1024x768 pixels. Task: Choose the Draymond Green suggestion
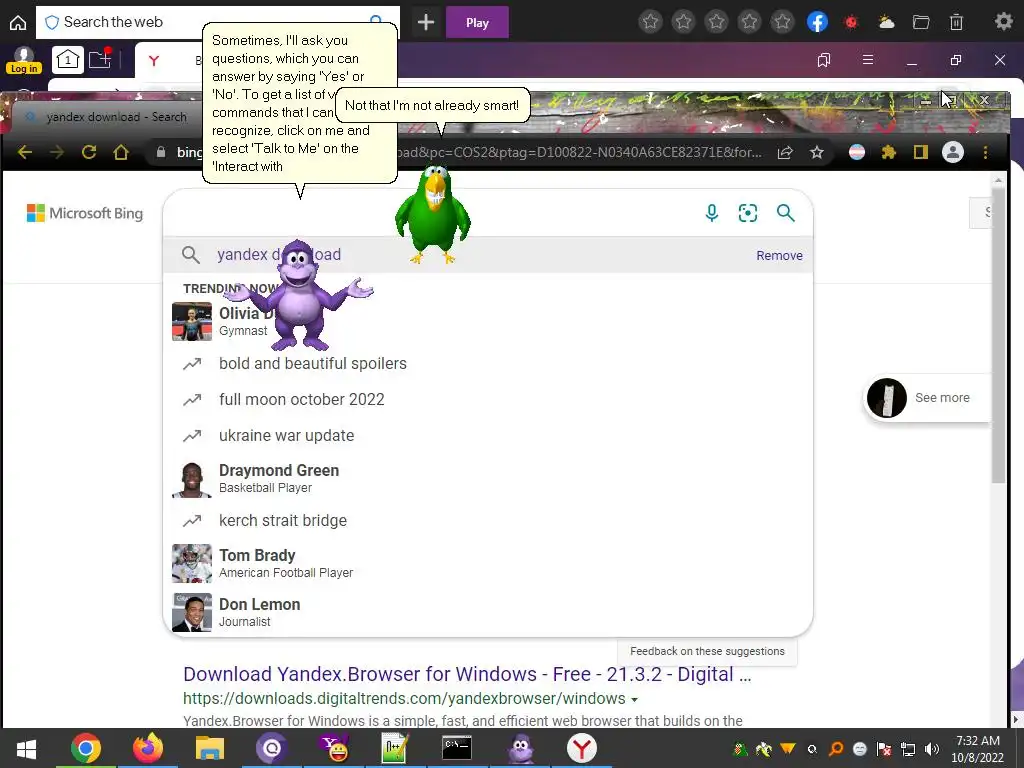[488, 479]
